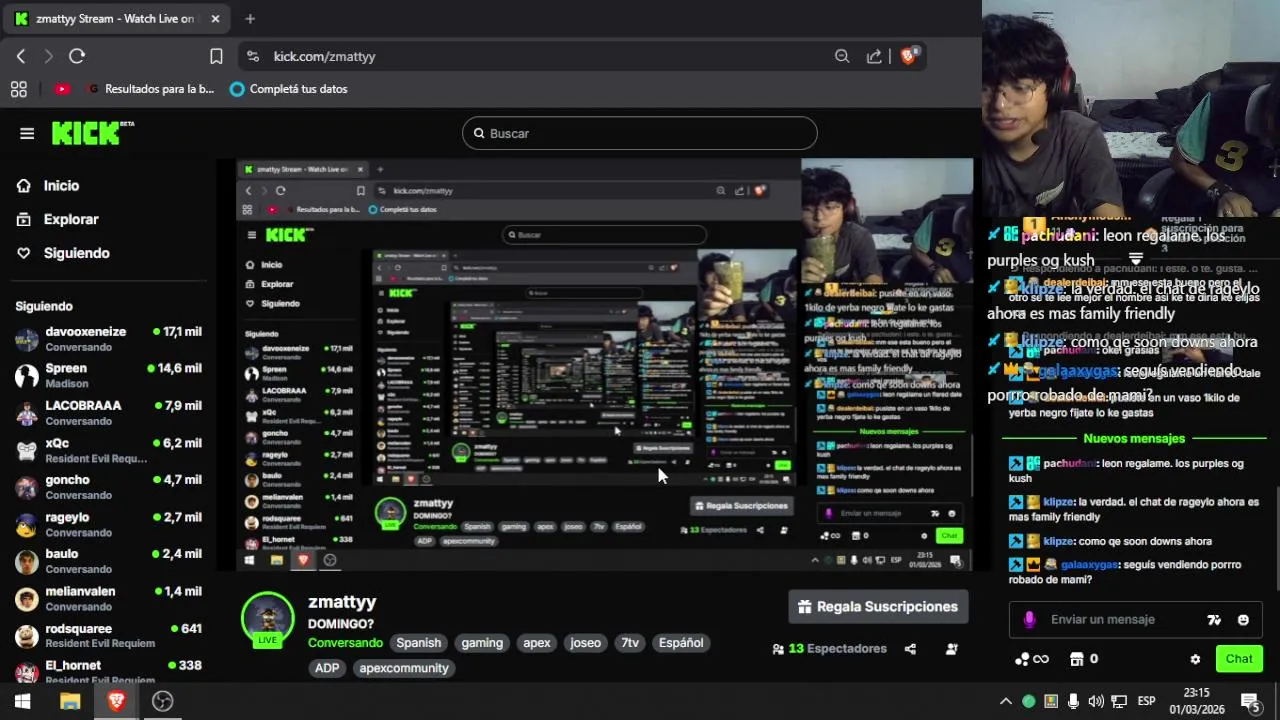The height and width of the screenshot is (720, 1280).
Task: Expand hidden system tray icons chevron
Action: tap(1006, 701)
